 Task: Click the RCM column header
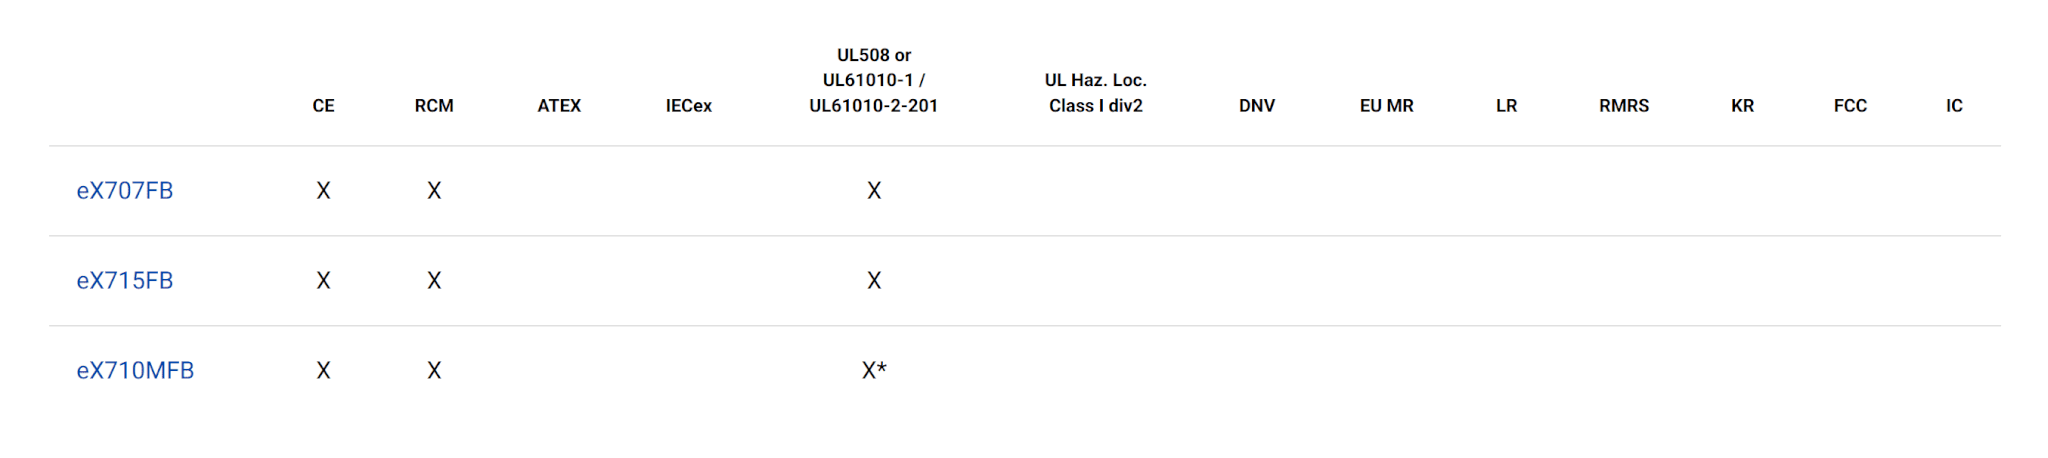tap(434, 106)
